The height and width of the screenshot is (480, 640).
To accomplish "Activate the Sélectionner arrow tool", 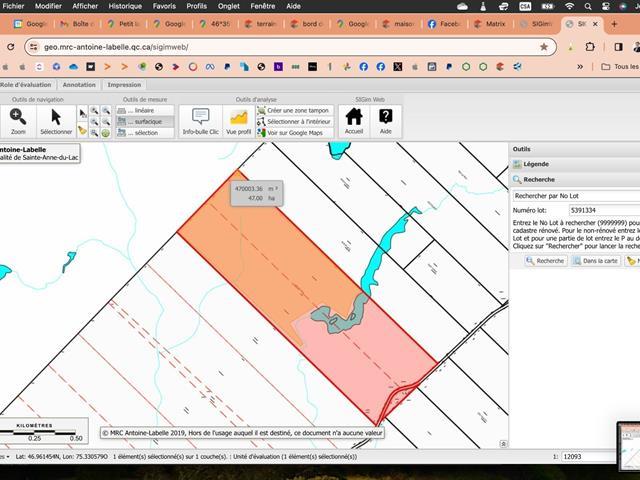I will click(56, 121).
